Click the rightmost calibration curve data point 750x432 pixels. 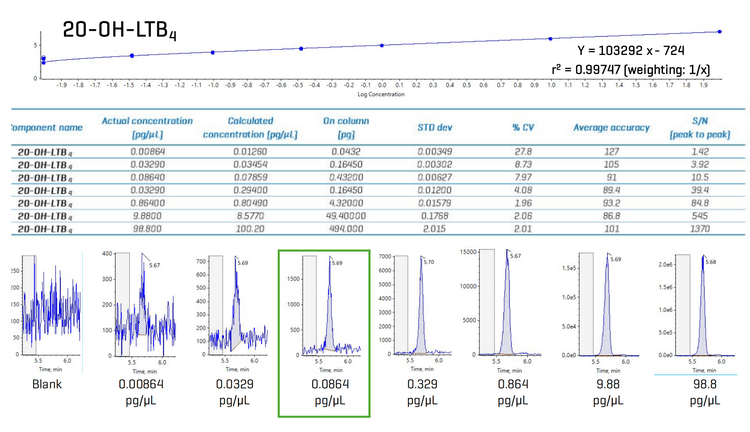719,32
